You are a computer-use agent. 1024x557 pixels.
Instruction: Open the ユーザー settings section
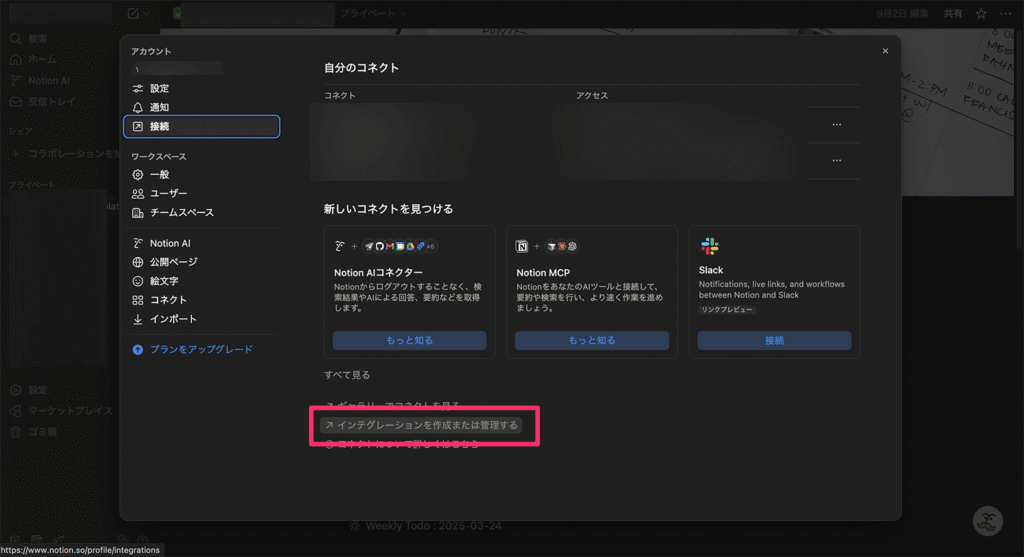(168, 193)
